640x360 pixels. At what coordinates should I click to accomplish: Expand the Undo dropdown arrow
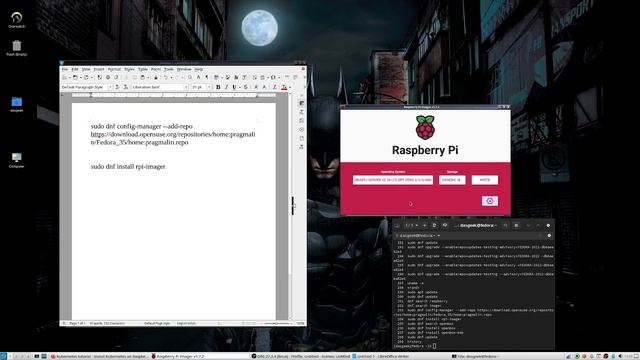[171, 77]
